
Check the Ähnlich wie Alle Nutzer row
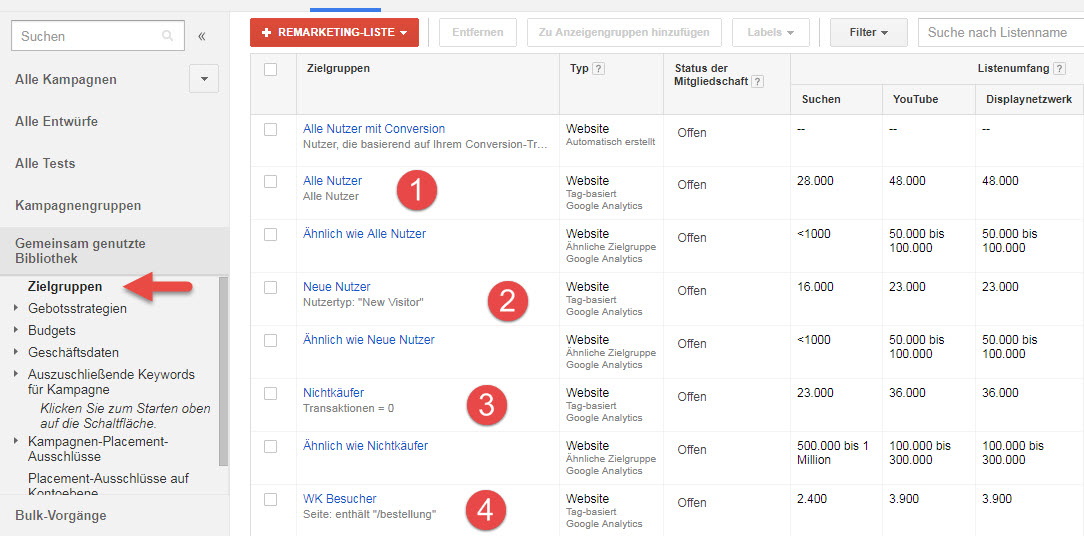click(x=270, y=234)
